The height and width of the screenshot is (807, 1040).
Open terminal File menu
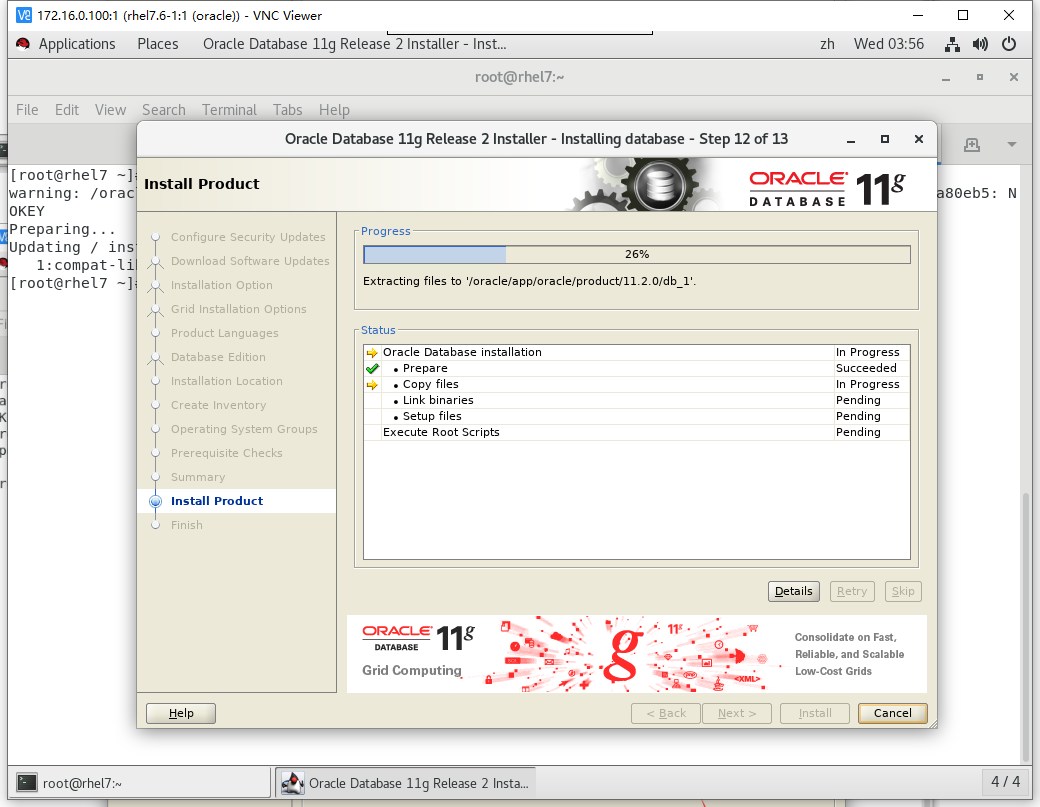[27, 109]
